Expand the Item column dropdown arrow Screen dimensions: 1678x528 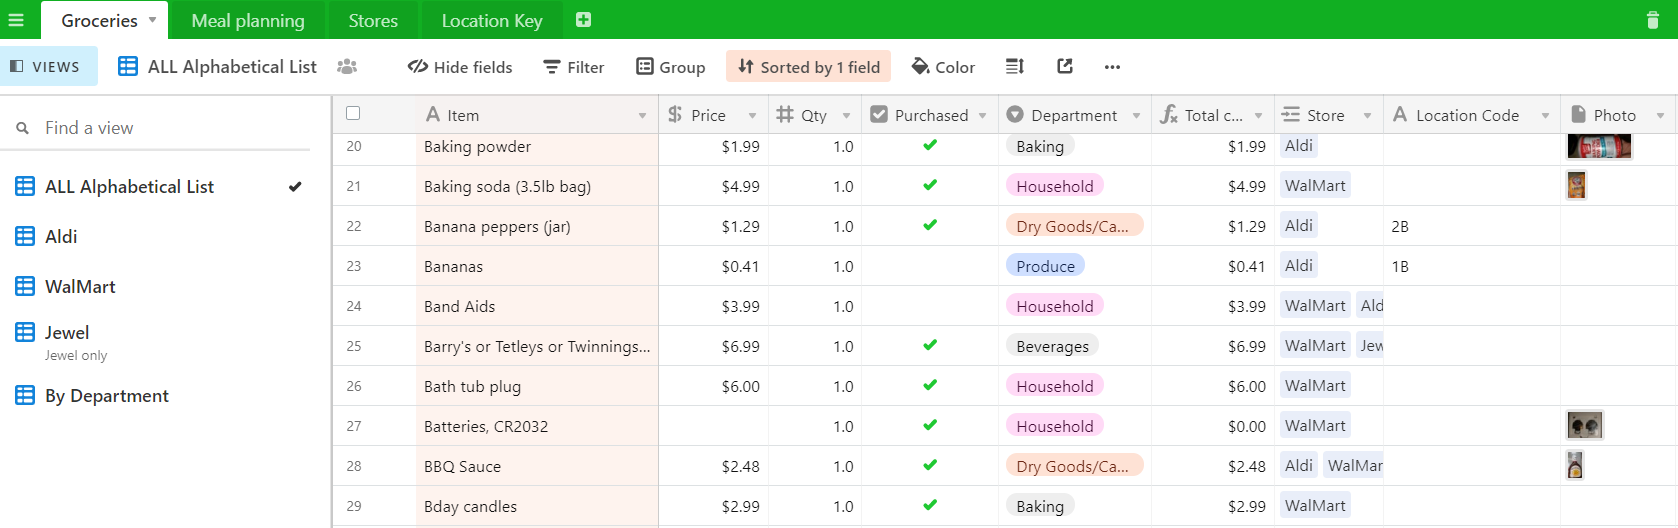click(x=642, y=116)
